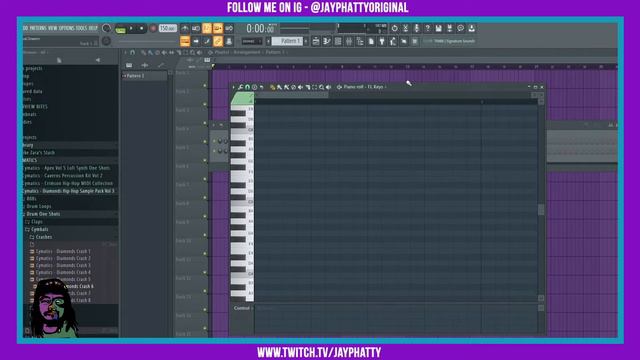This screenshot has height=360, width=640.
Task: Select the magnet snap icon in Playlist toolbar
Action: click(132, 53)
